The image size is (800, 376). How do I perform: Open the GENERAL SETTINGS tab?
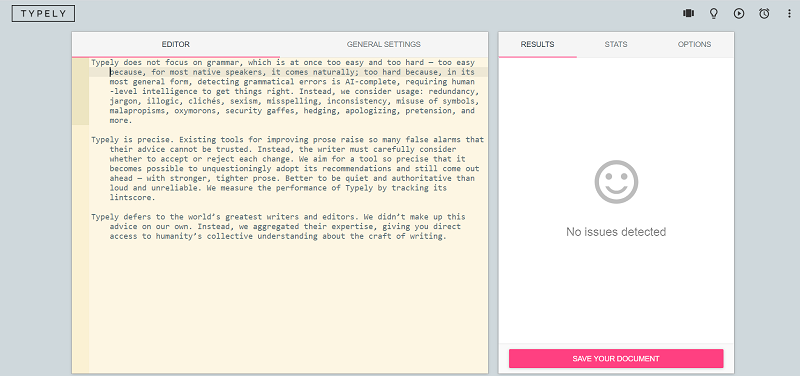pos(384,44)
